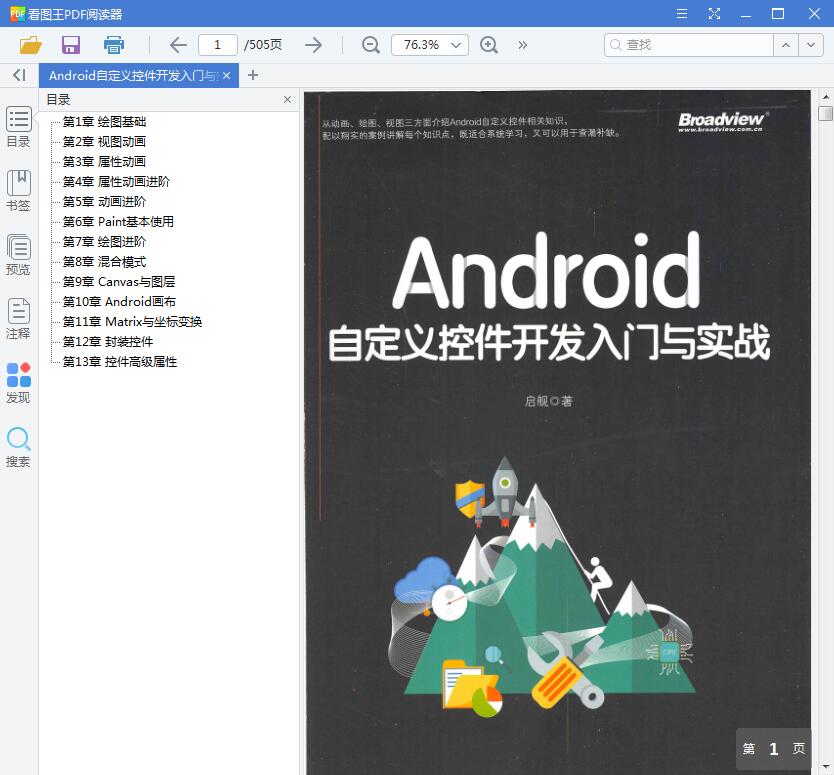
Task: Click the scrollbar down arrow
Action: [825, 767]
